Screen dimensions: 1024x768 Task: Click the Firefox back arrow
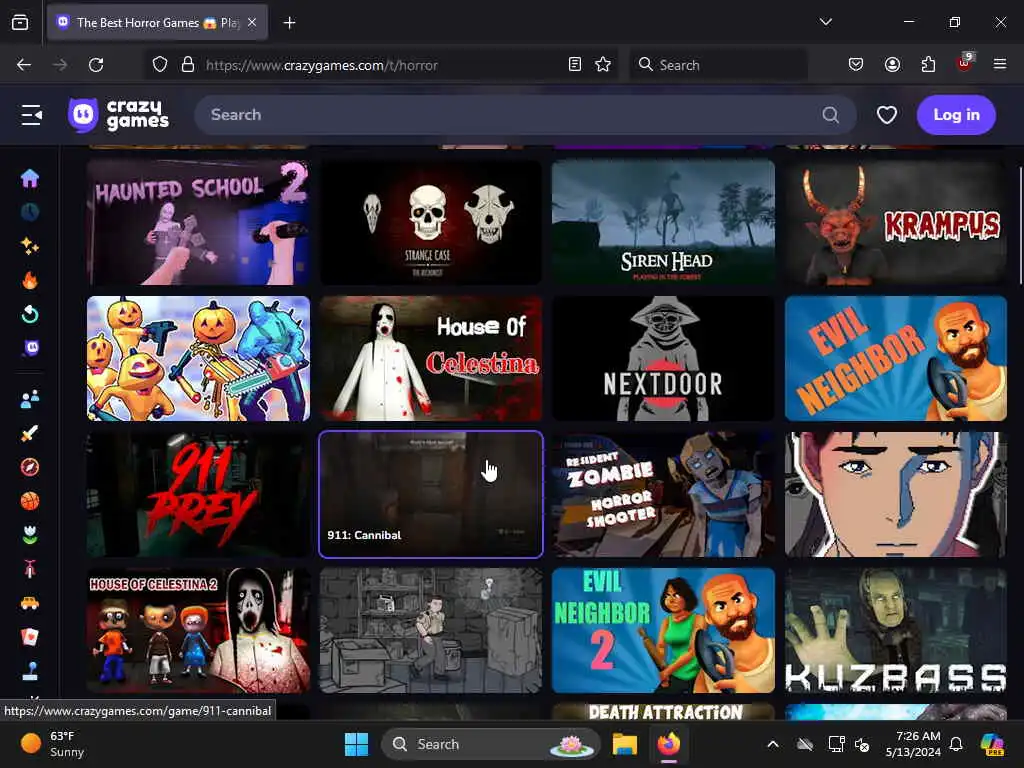(x=24, y=65)
